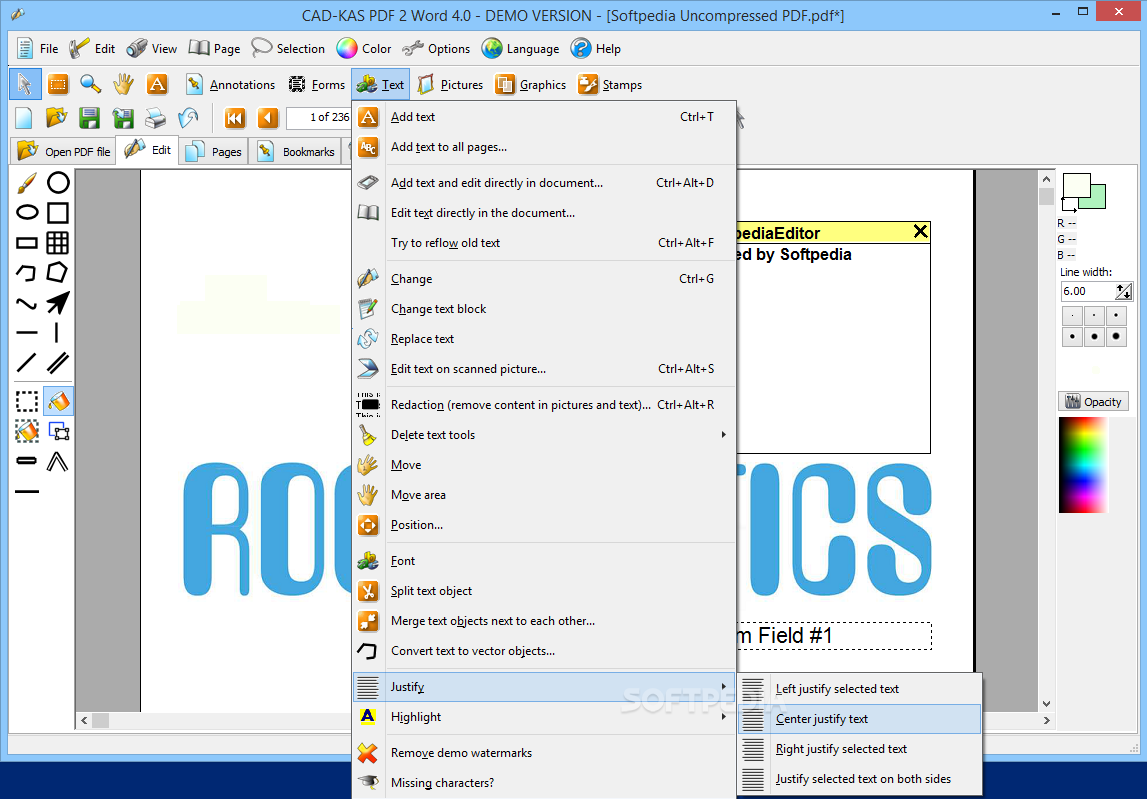Click the Opacity button
Image resolution: width=1147 pixels, height=799 pixels.
[x=1093, y=402]
